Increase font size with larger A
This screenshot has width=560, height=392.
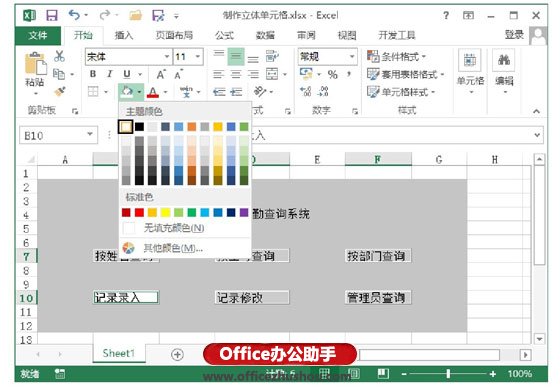click(161, 74)
